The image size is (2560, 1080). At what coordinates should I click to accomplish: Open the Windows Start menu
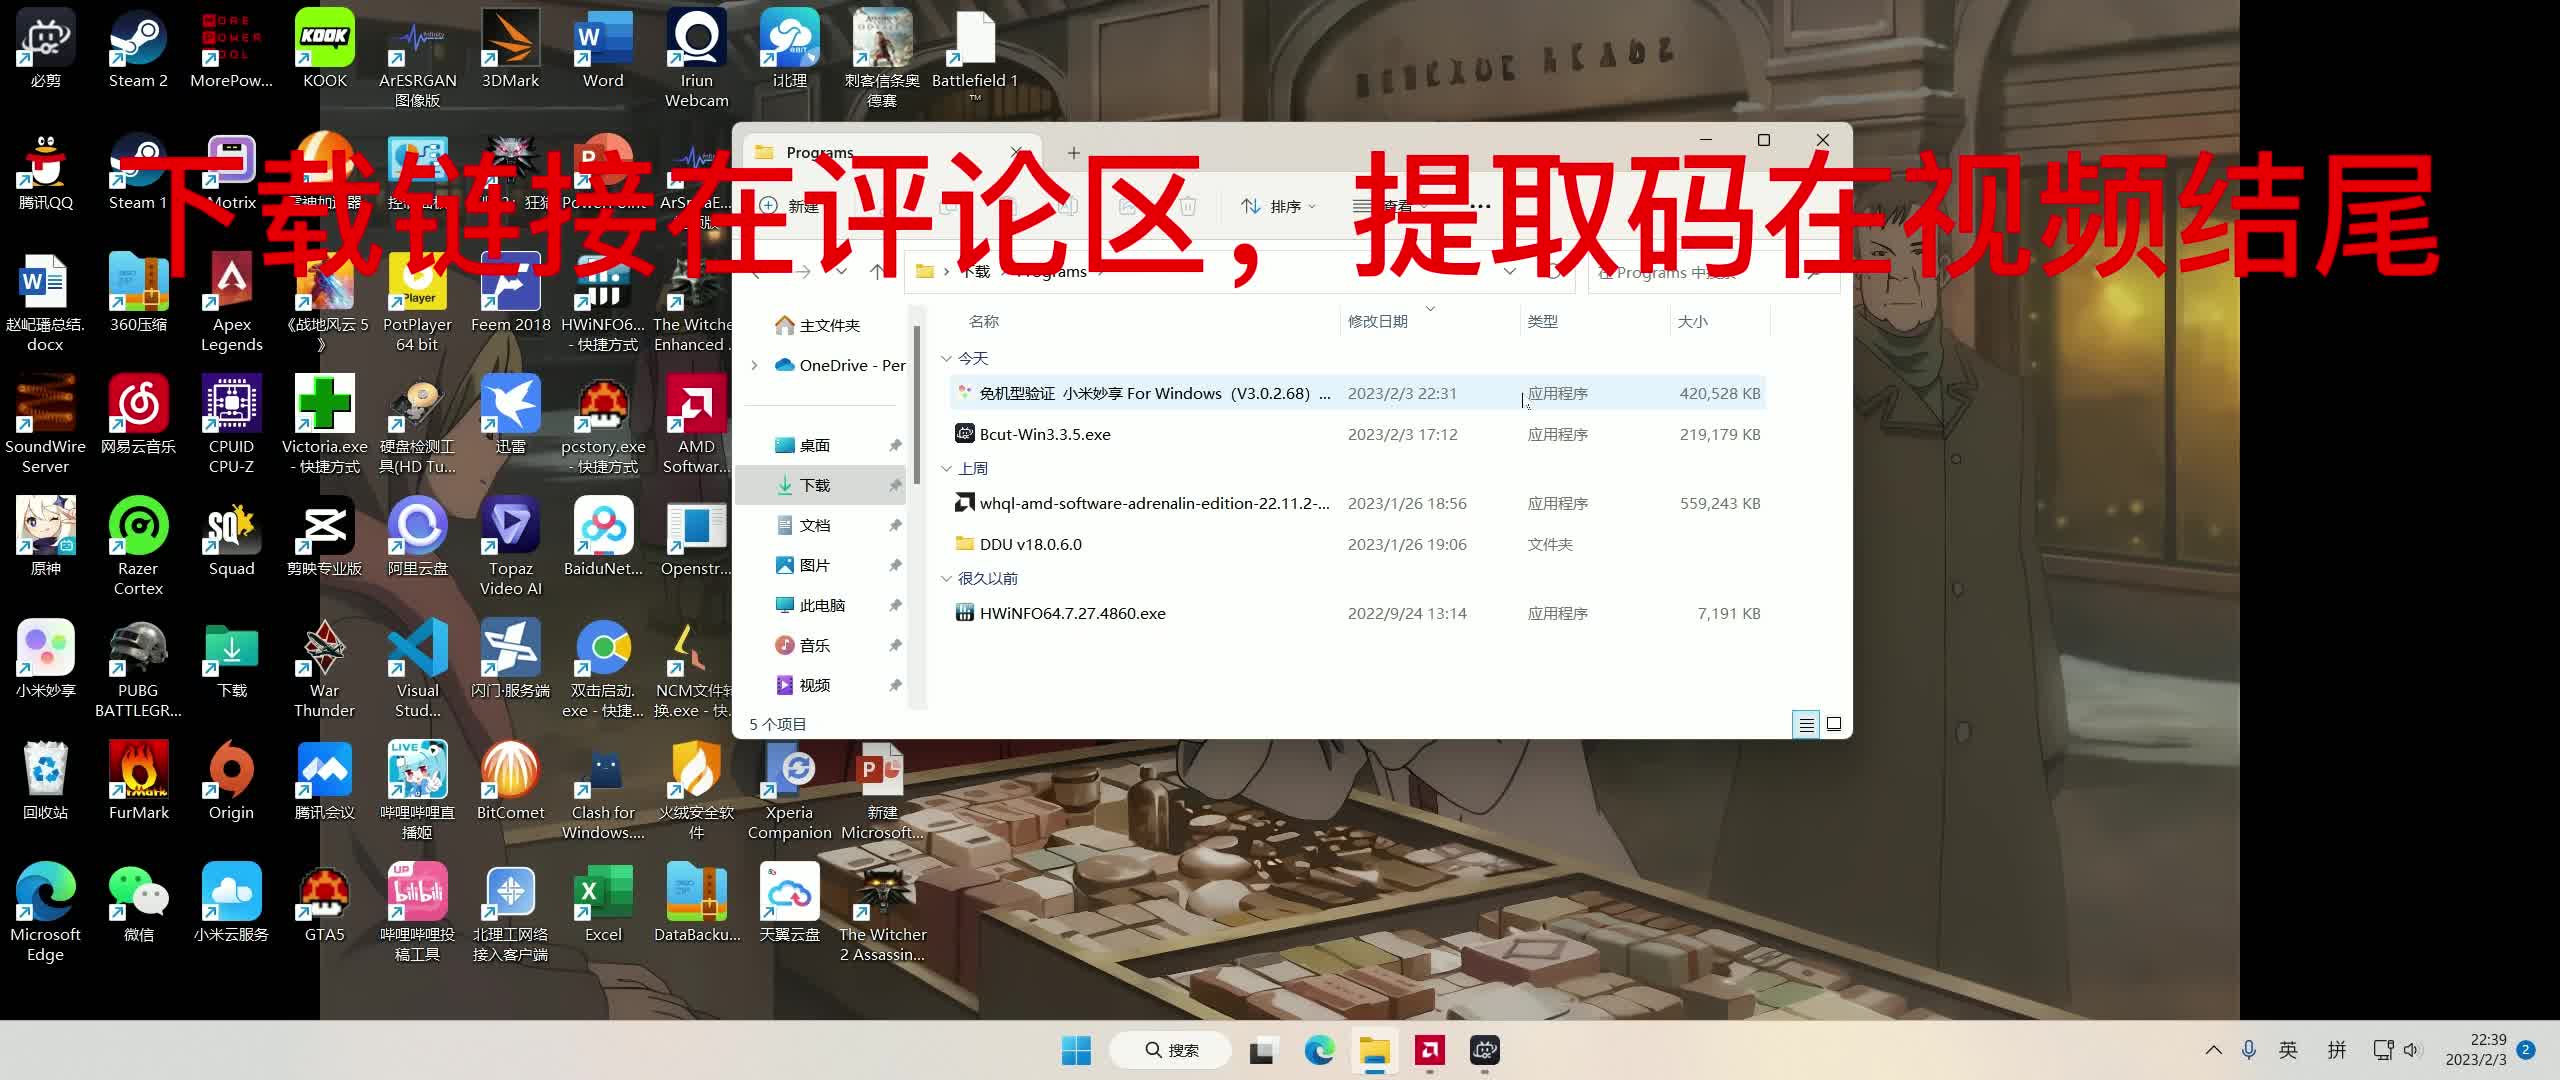(1076, 1050)
